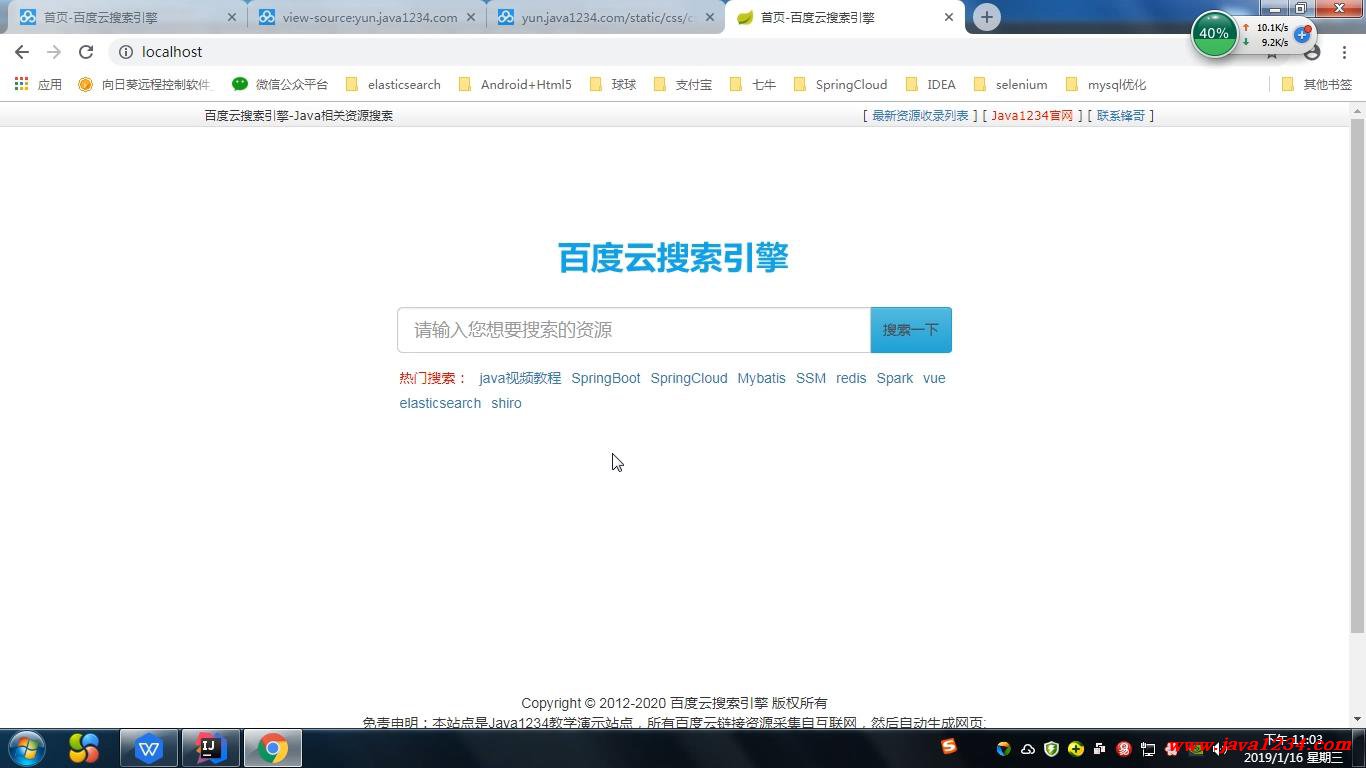Open the 七牛 bookmark folder
This screenshot has height=768, width=1366.
(x=753, y=85)
